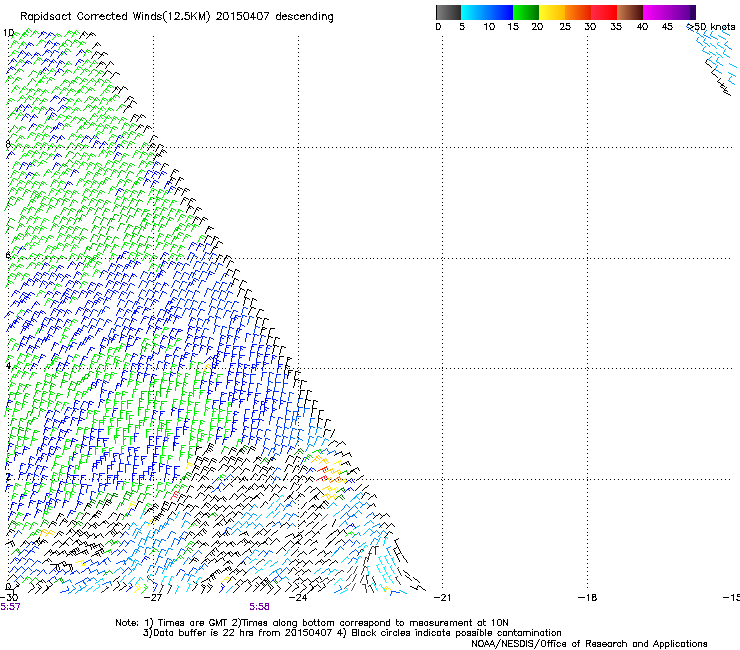Click the latitude label "4"

coord(8,366)
